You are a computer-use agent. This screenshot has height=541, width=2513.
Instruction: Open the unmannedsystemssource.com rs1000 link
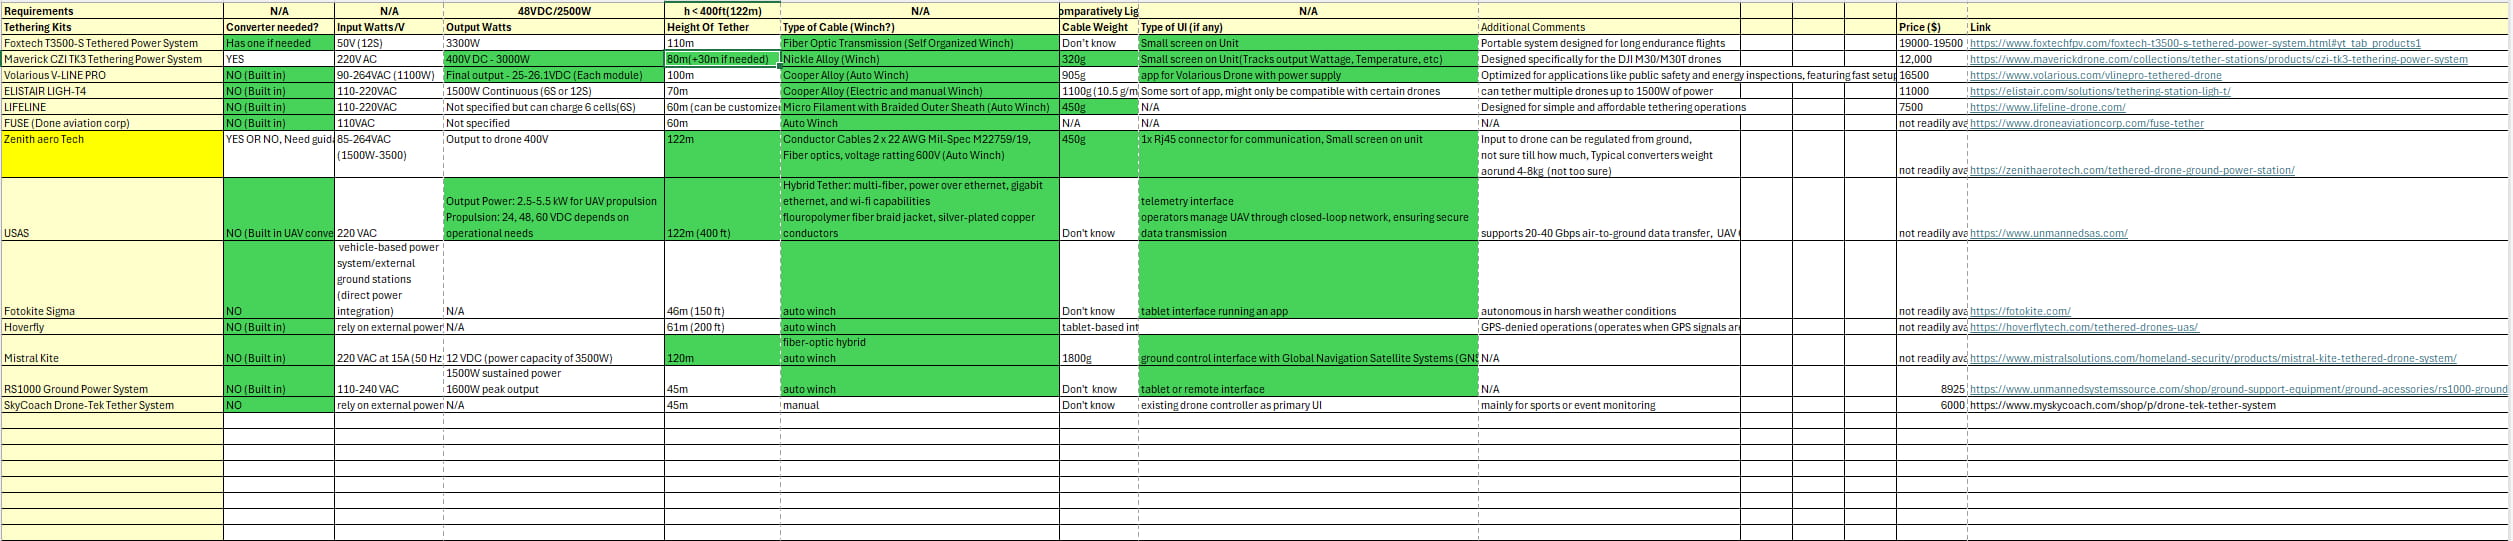2238,390
